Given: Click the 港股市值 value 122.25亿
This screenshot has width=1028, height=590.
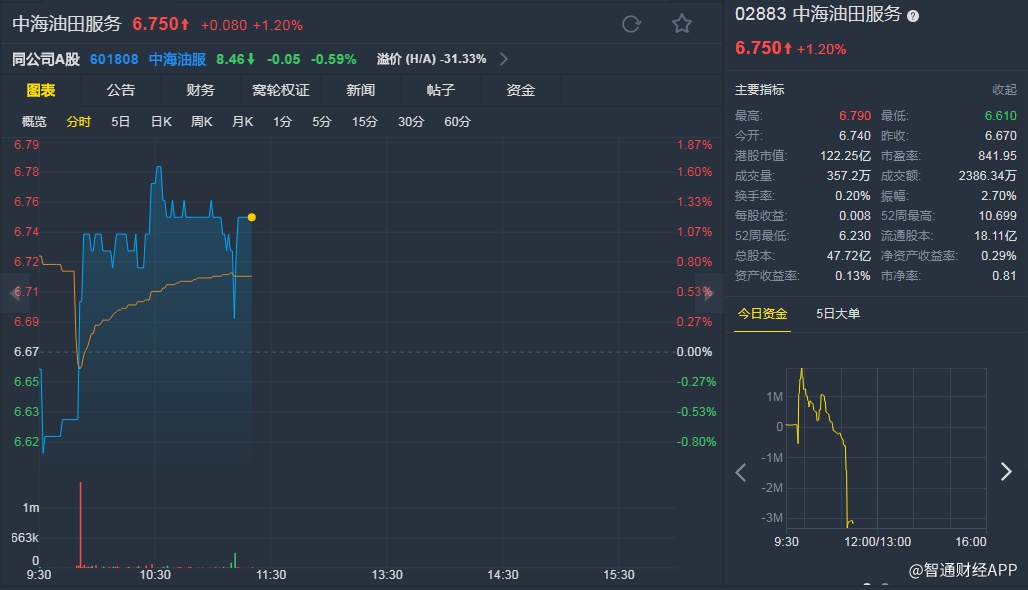Looking at the screenshot, I should [x=845, y=156].
